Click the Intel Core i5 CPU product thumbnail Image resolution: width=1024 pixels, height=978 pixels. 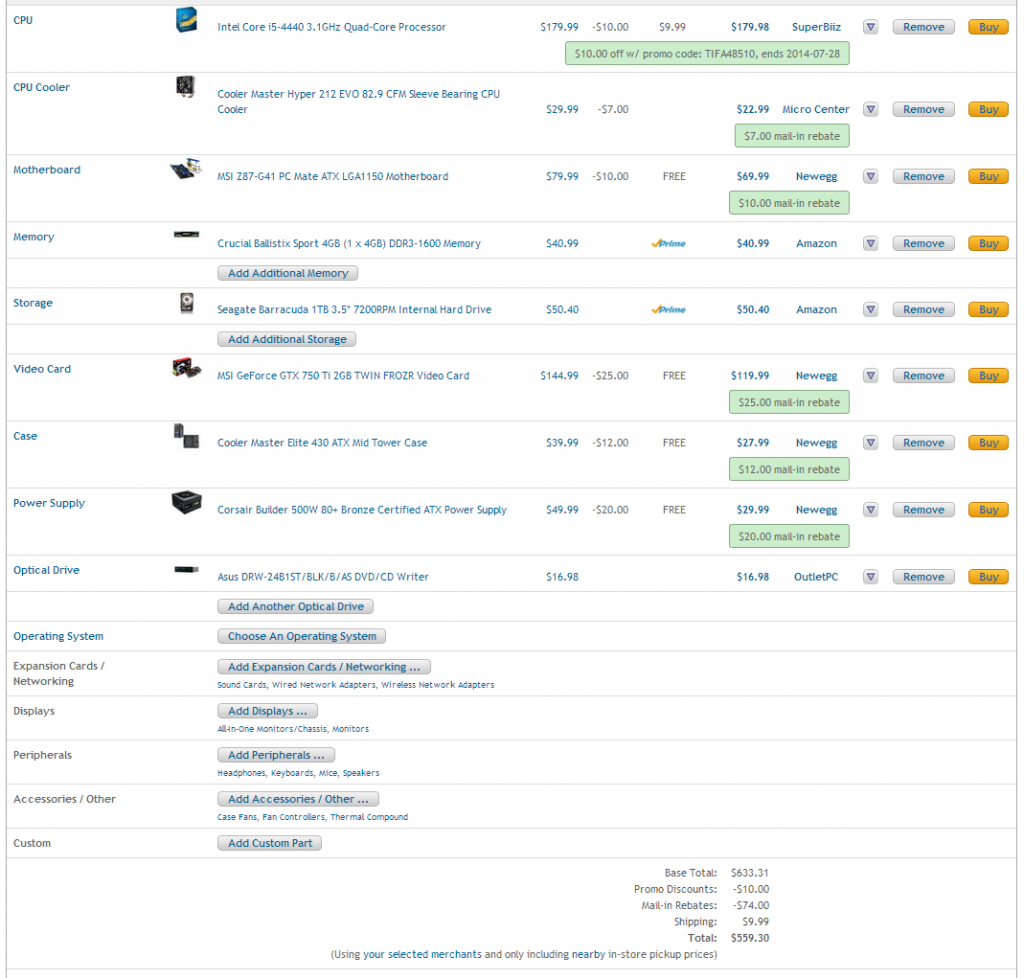186,19
